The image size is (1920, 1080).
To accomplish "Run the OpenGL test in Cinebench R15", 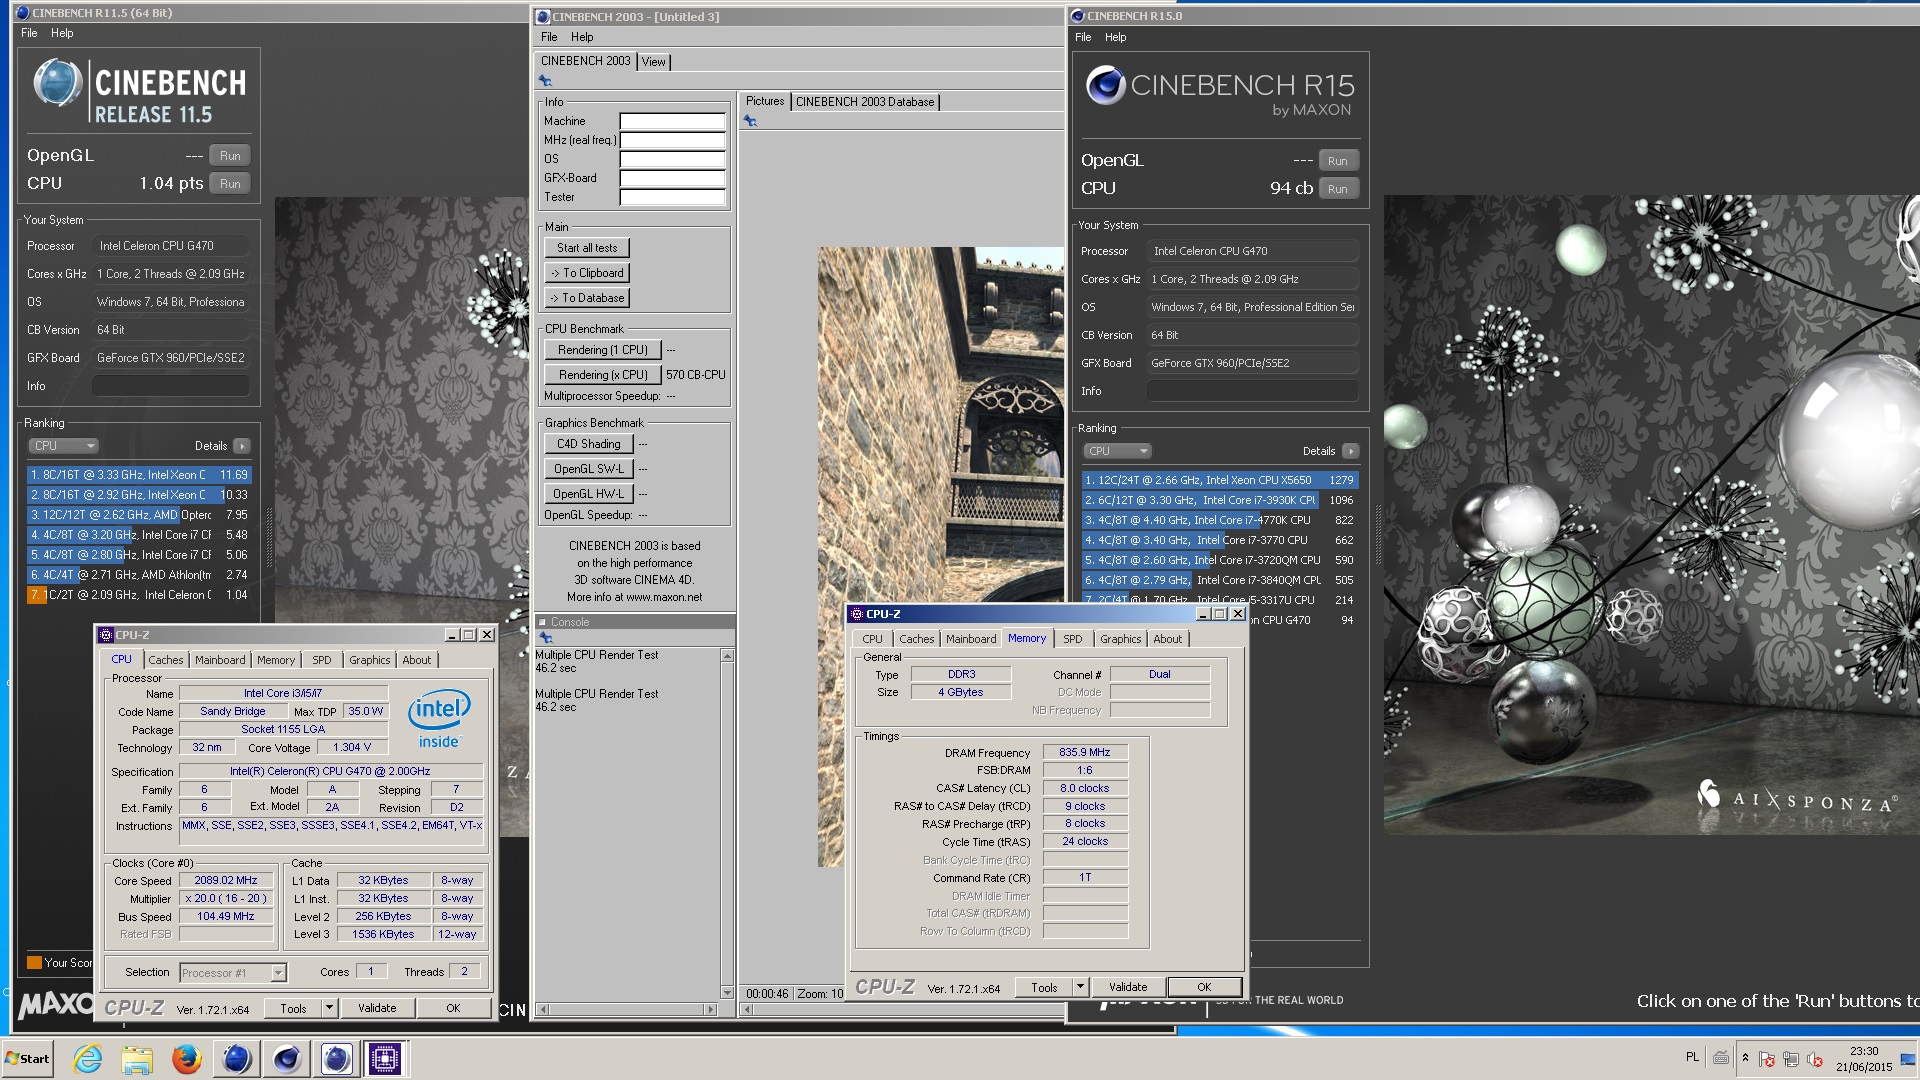I will tap(1338, 161).
